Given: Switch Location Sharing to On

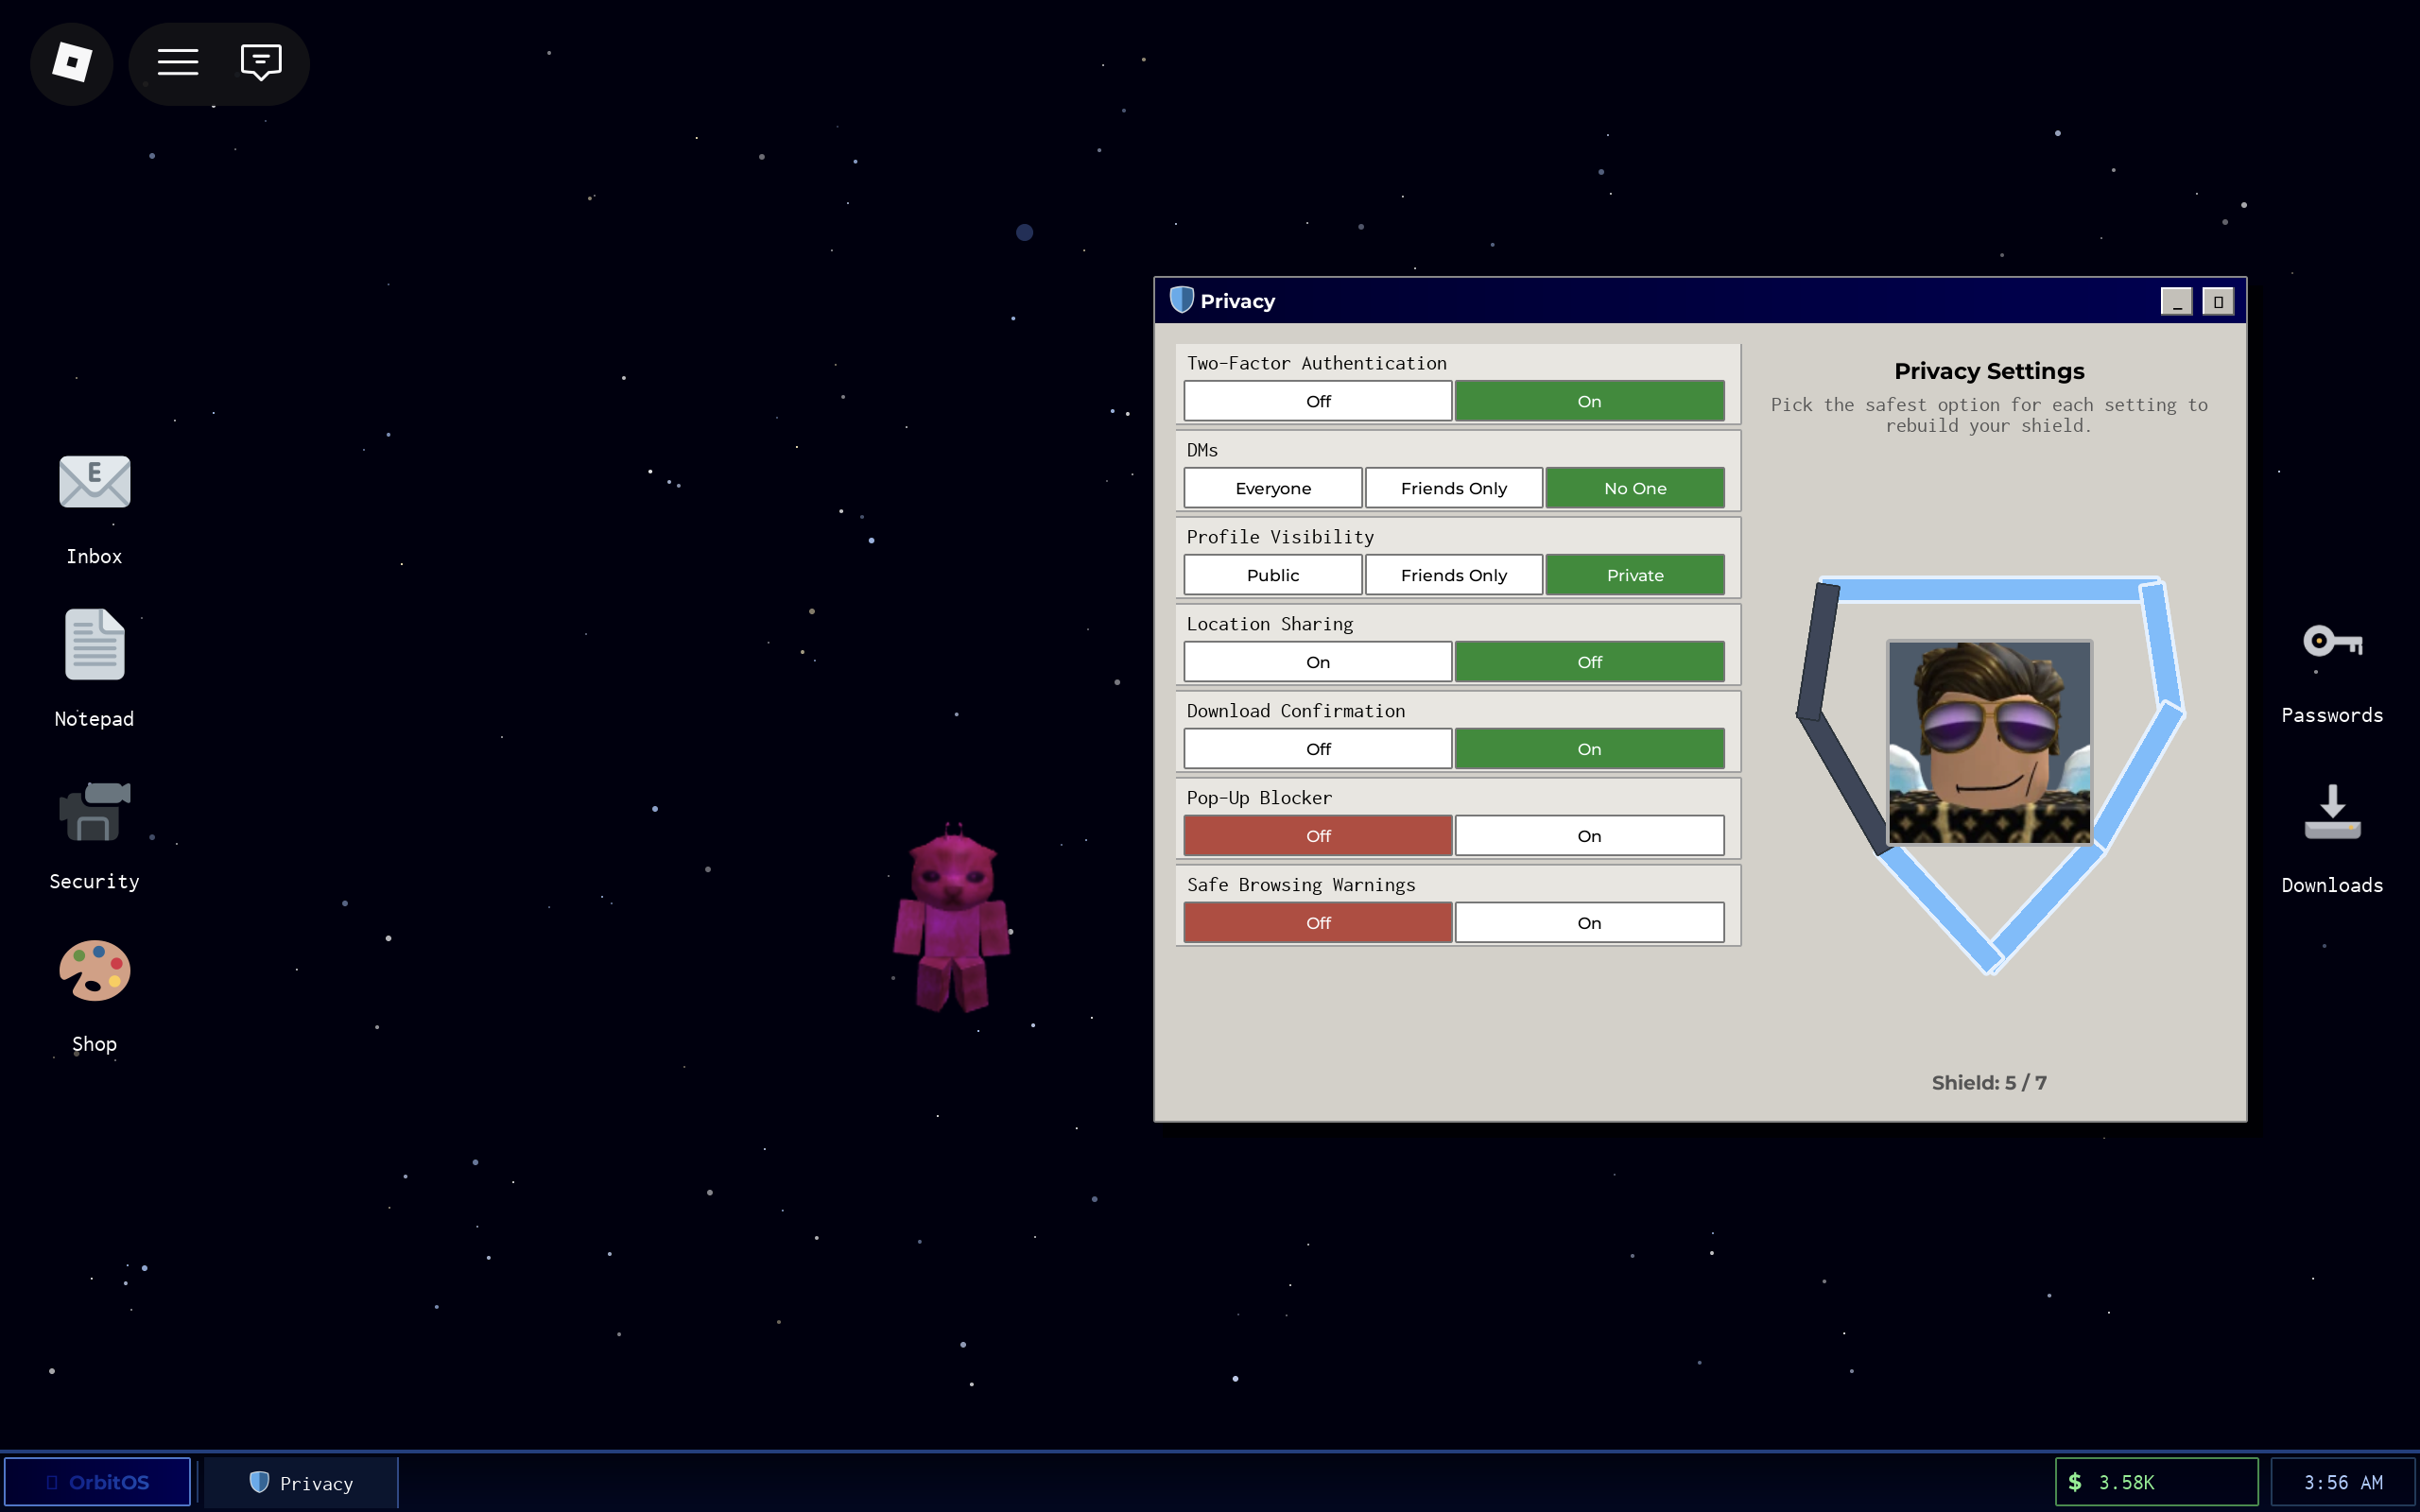Looking at the screenshot, I should point(1317,662).
